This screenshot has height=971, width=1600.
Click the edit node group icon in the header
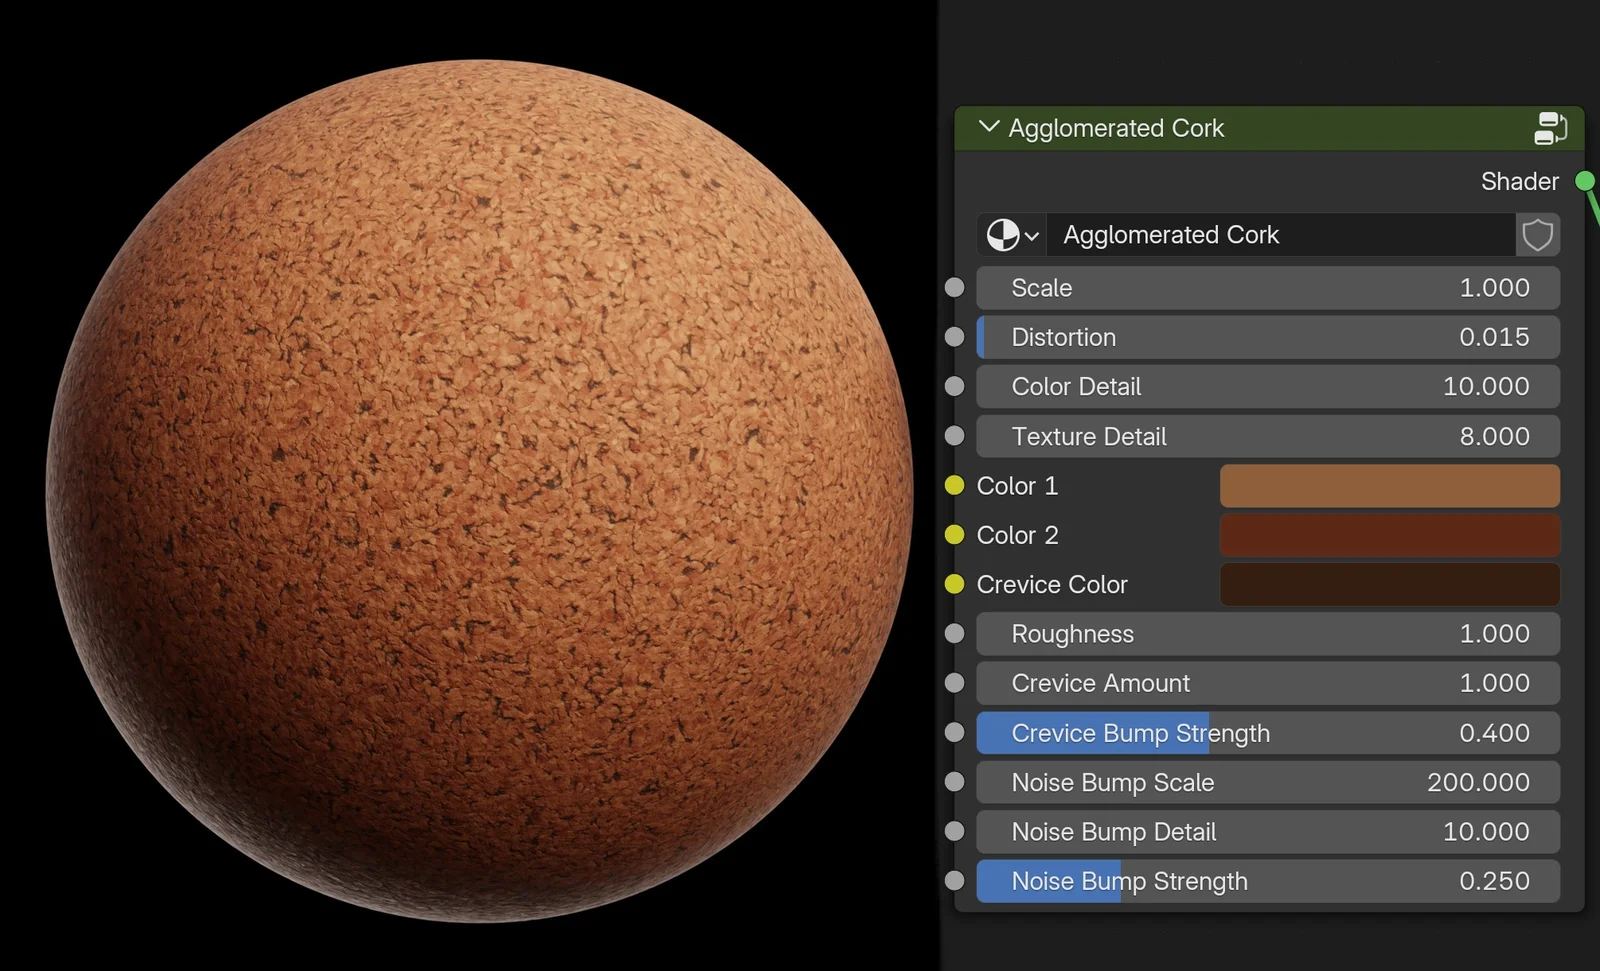pos(1551,128)
